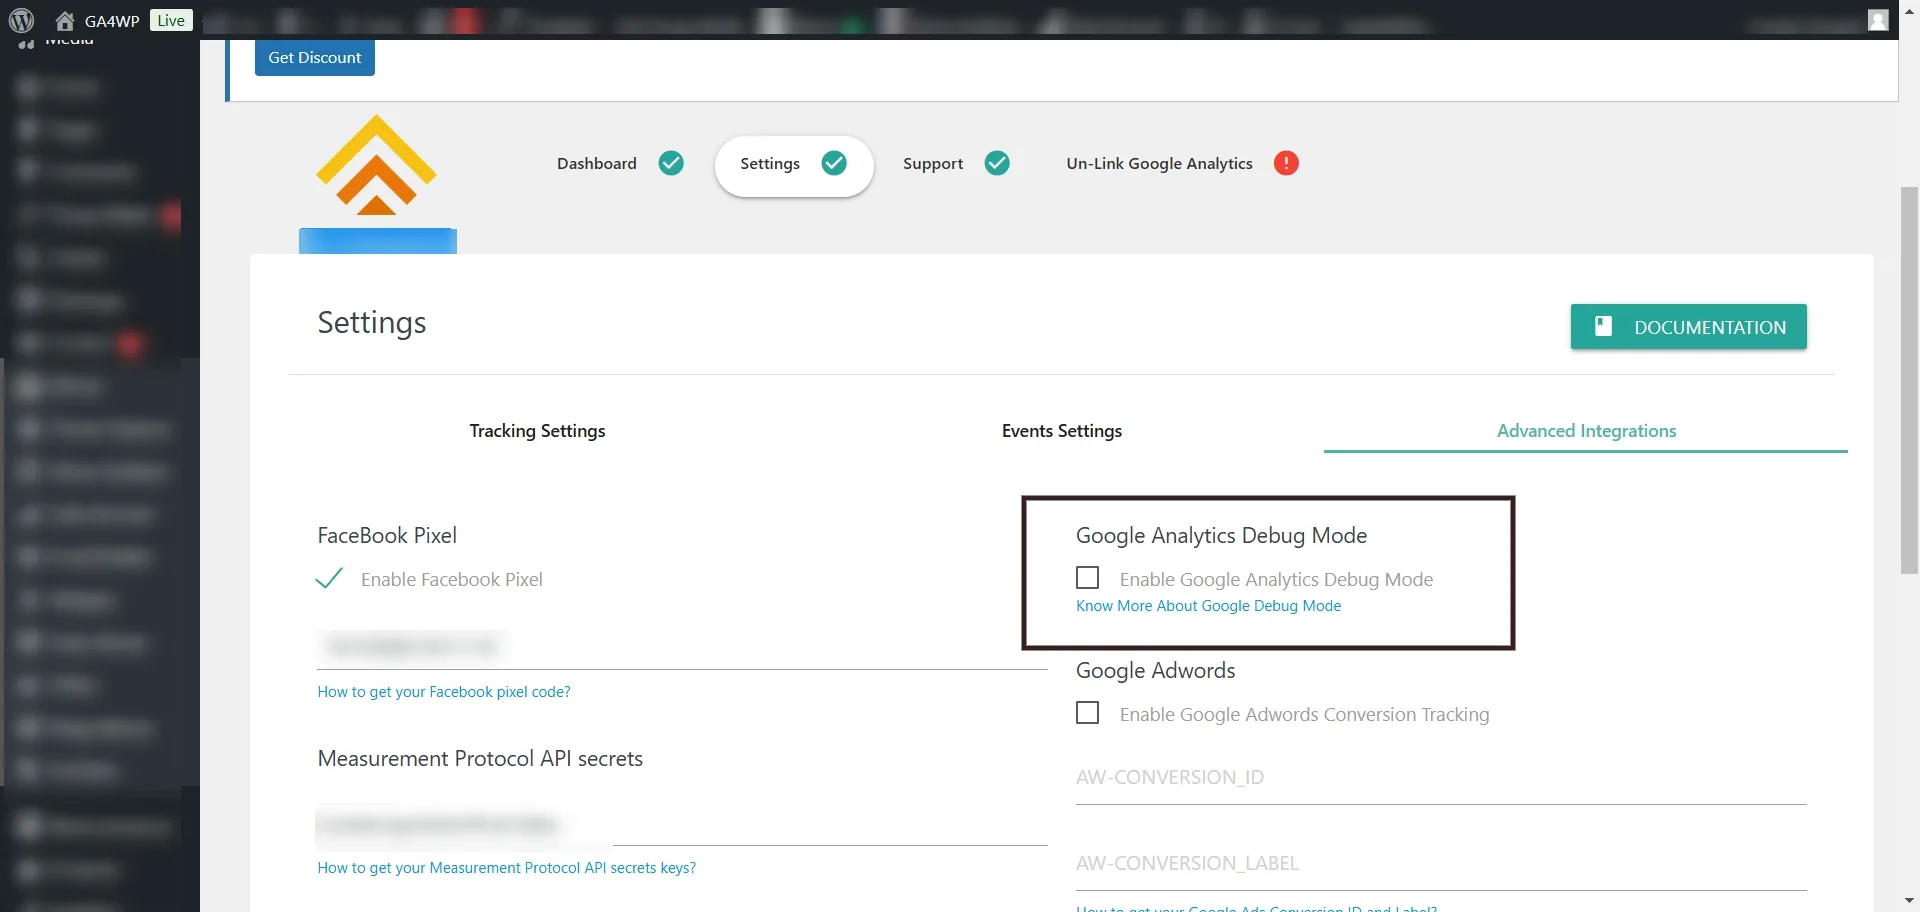Viewport: 1920px width, 912px height.
Task: Click the home icon beside GA4WP
Action: coord(65,21)
